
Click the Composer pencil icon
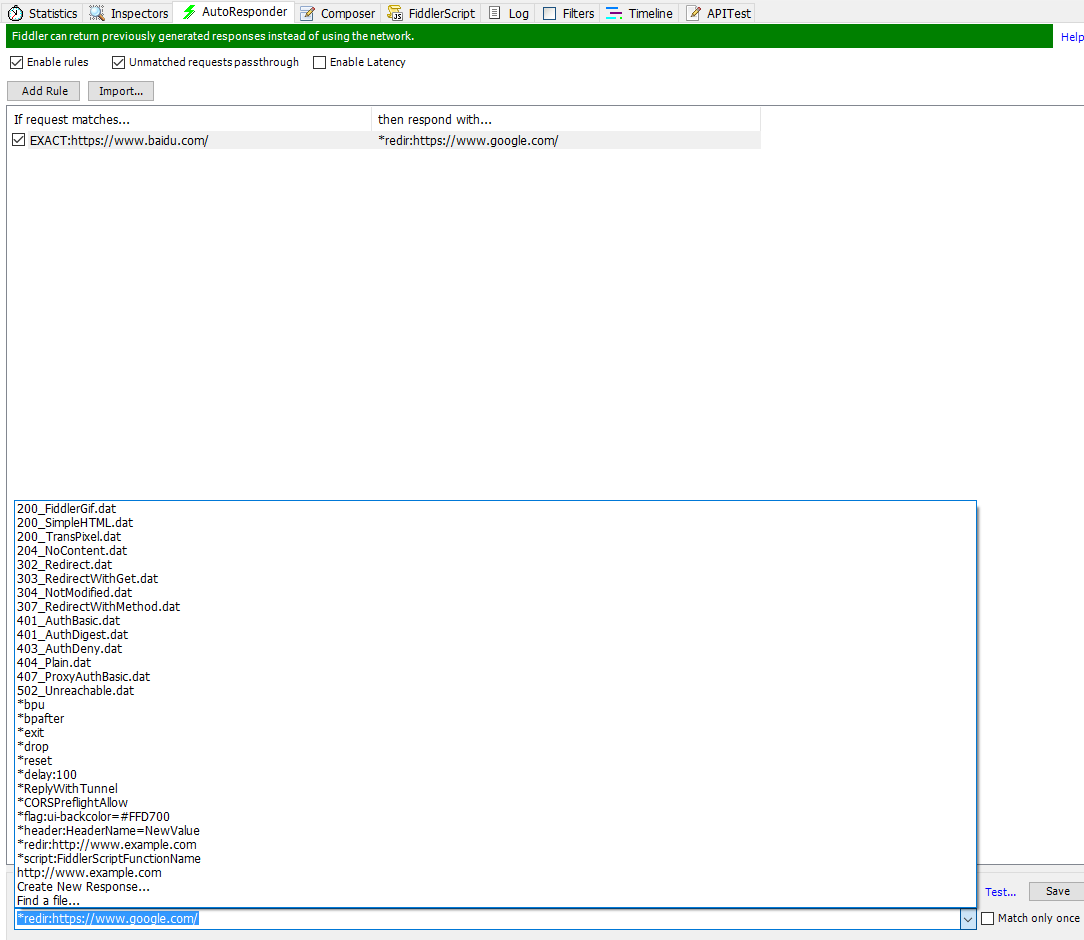tap(307, 13)
